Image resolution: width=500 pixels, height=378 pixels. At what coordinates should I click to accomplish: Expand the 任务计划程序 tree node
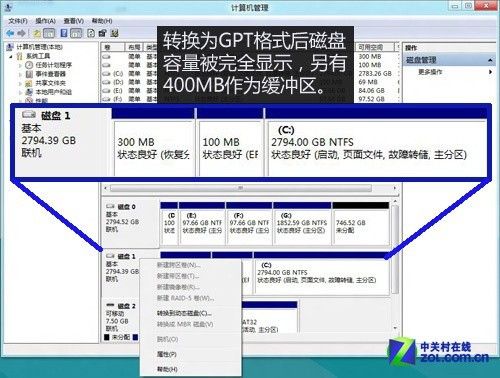click(20, 65)
